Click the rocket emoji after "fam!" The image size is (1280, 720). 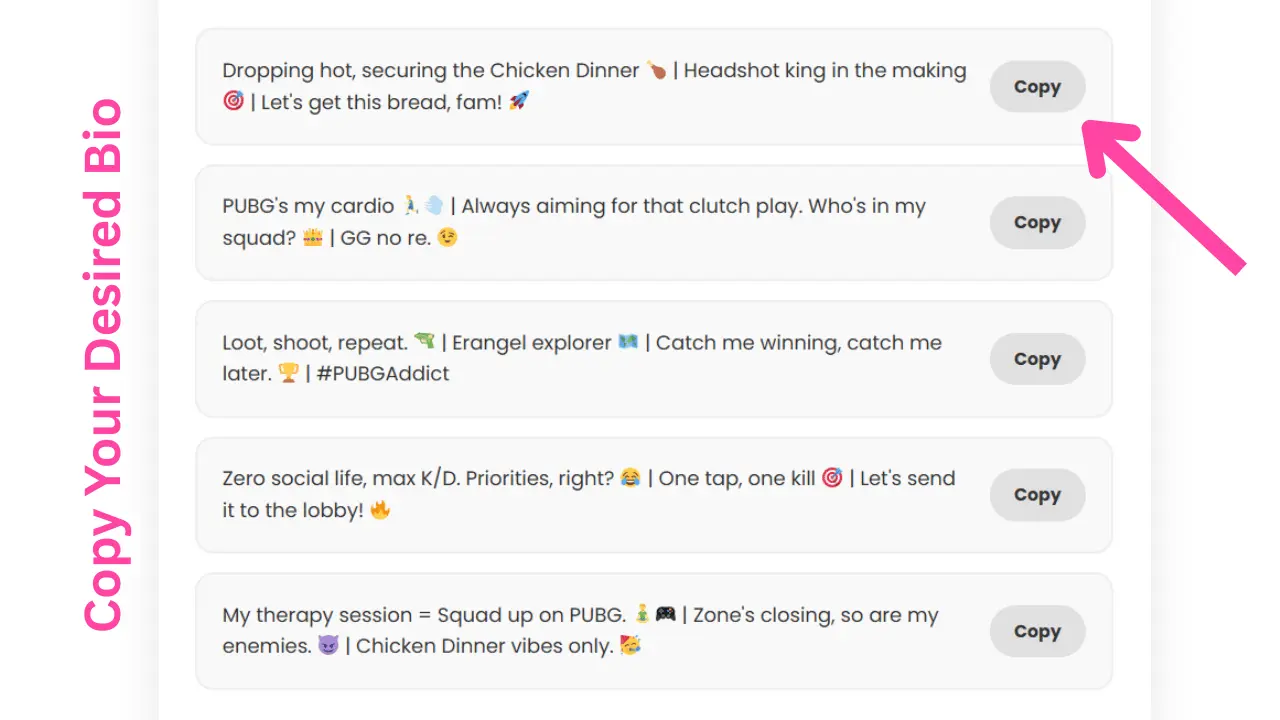[519, 101]
